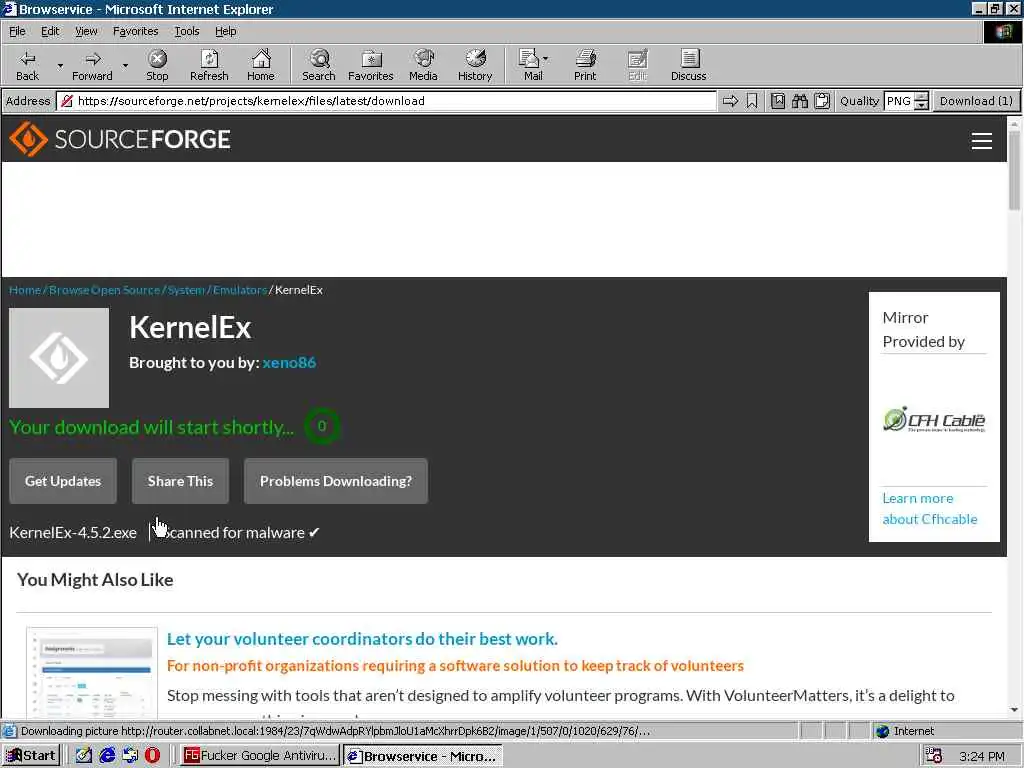
Task: Click the VolunteerMatters ad thumbnail
Action: pyautogui.click(x=92, y=673)
